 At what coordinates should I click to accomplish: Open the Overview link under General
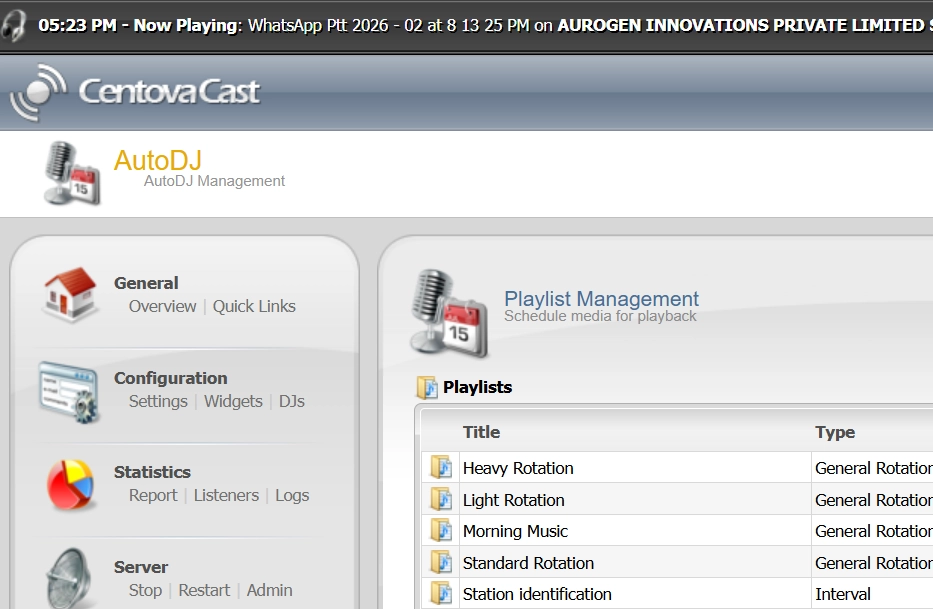click(x=162, y=306)
